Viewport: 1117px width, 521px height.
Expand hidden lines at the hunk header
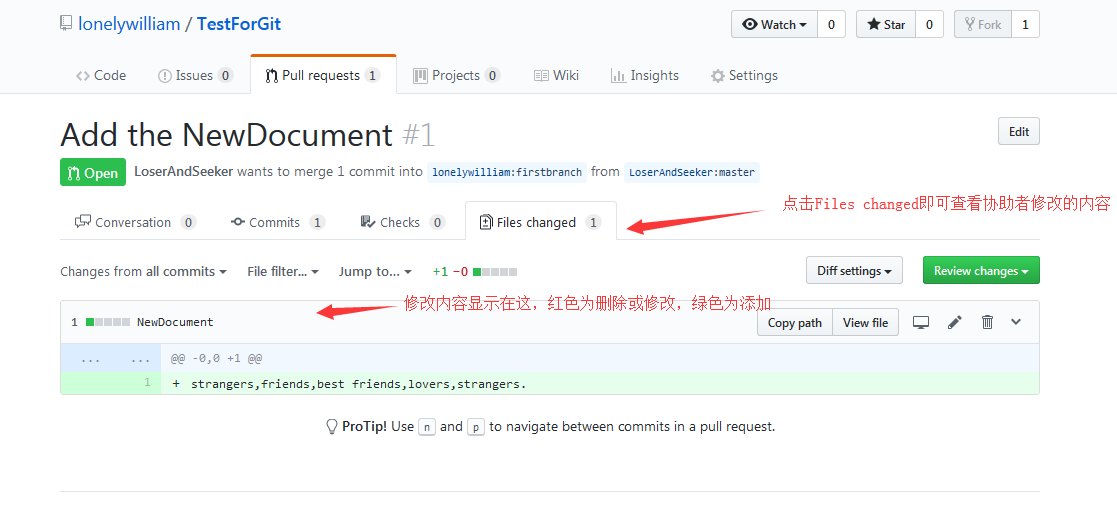(x=110, y=358)
